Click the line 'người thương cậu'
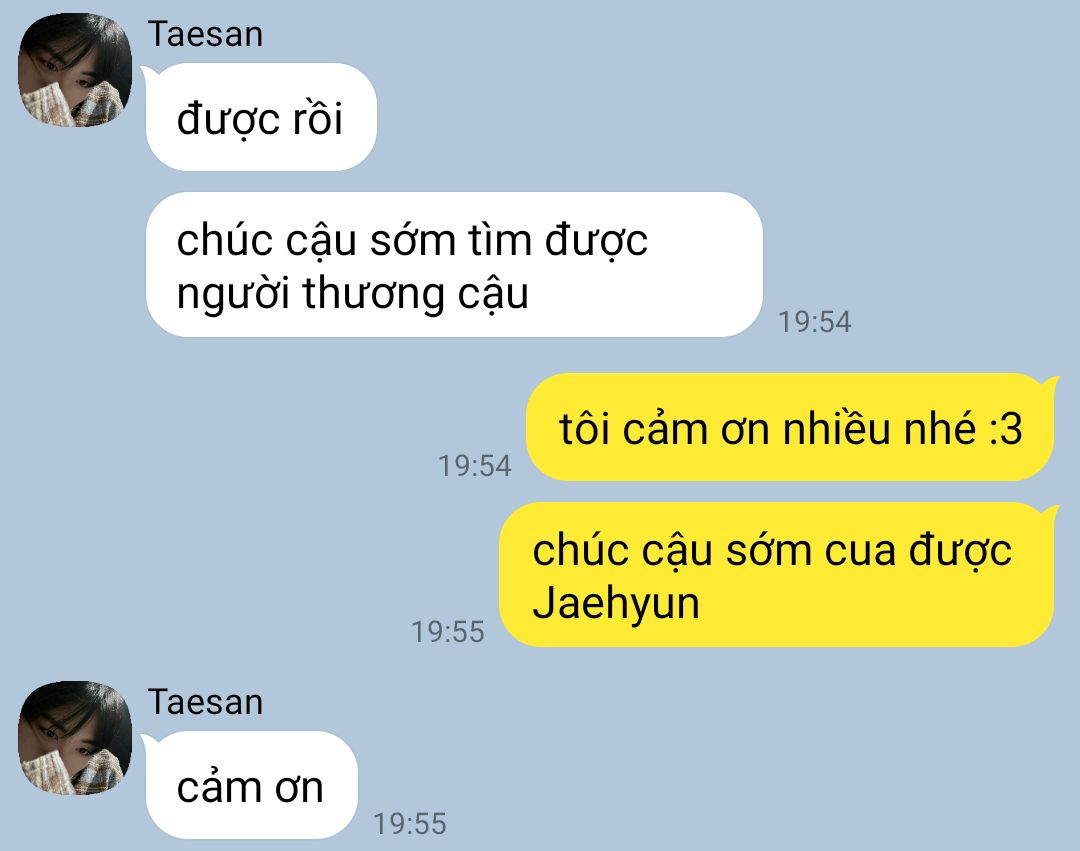 click(x=353, y=293)
